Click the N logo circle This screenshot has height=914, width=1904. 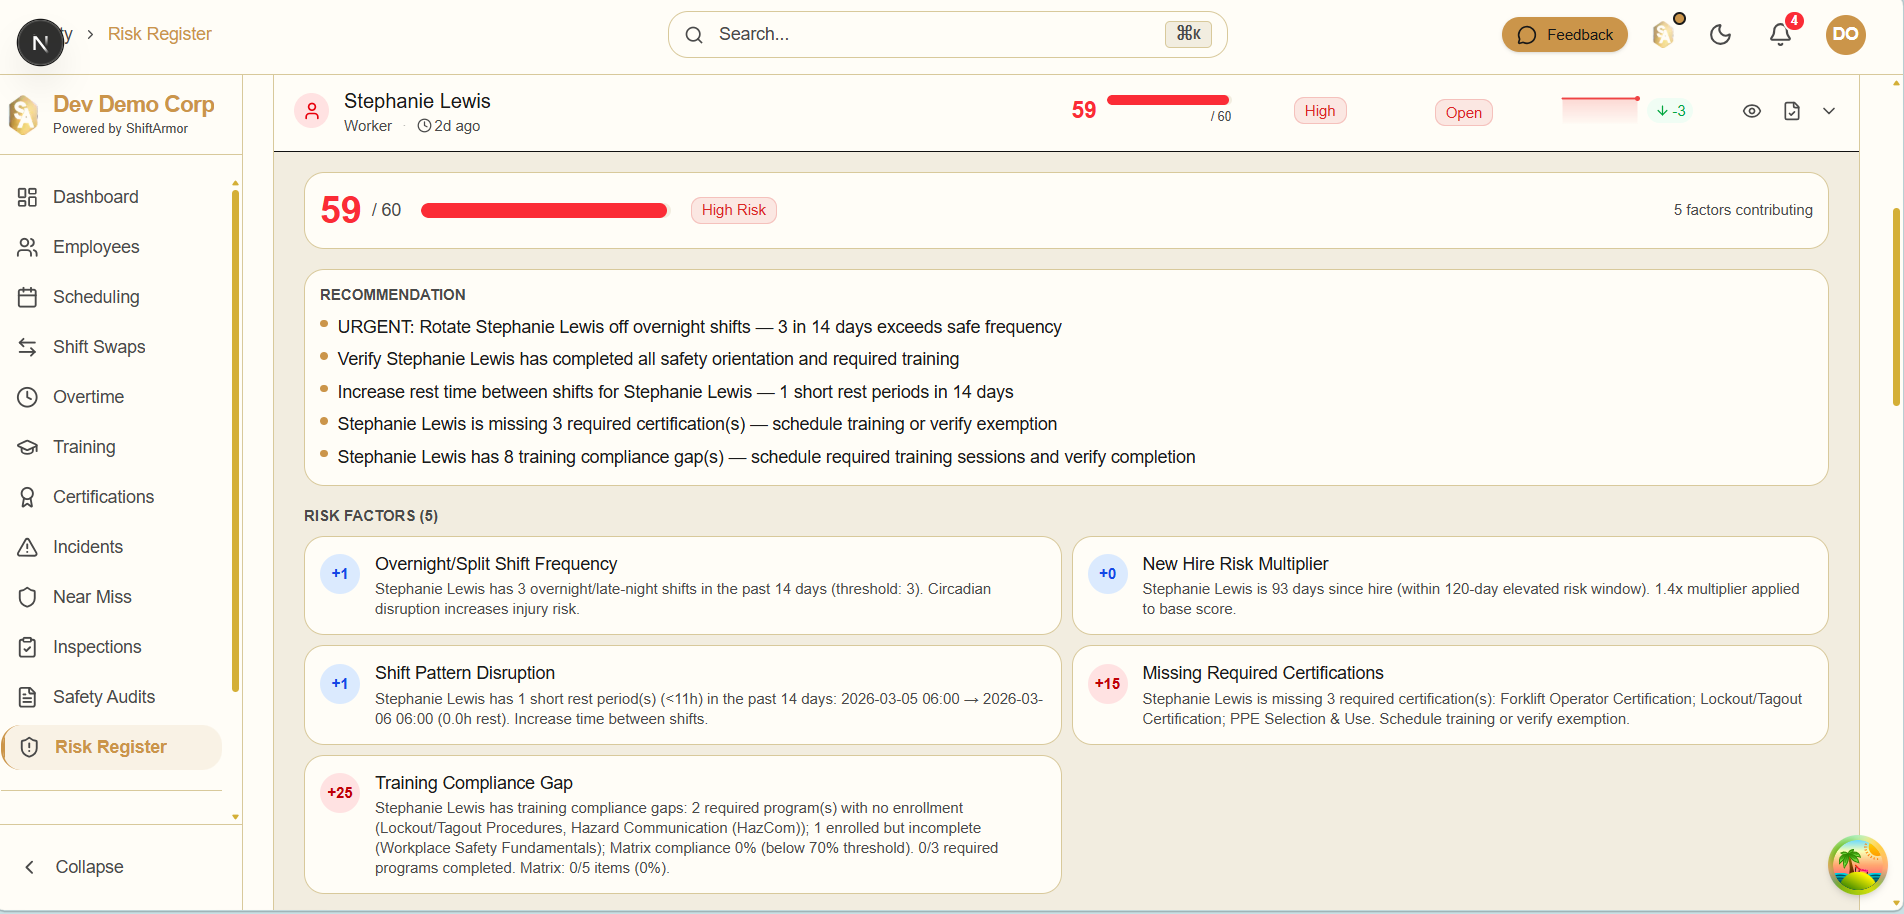pos(40,42)
